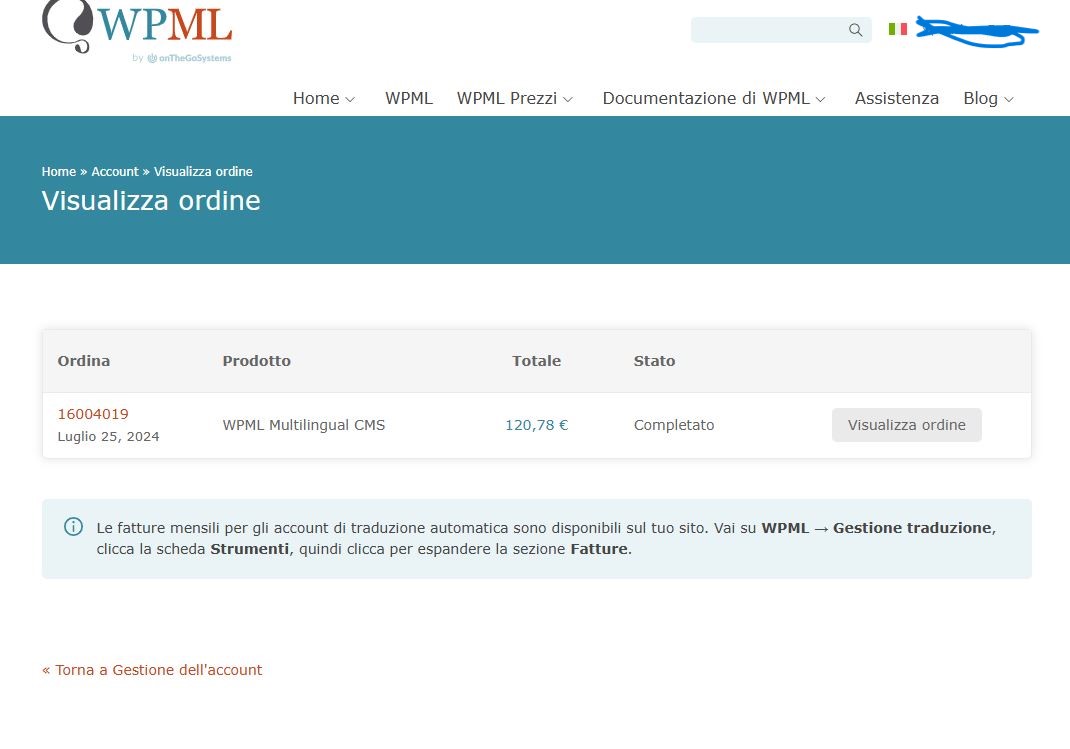Open order number 16004019 link
This screenshot has height=749, width=1070.
93,414
